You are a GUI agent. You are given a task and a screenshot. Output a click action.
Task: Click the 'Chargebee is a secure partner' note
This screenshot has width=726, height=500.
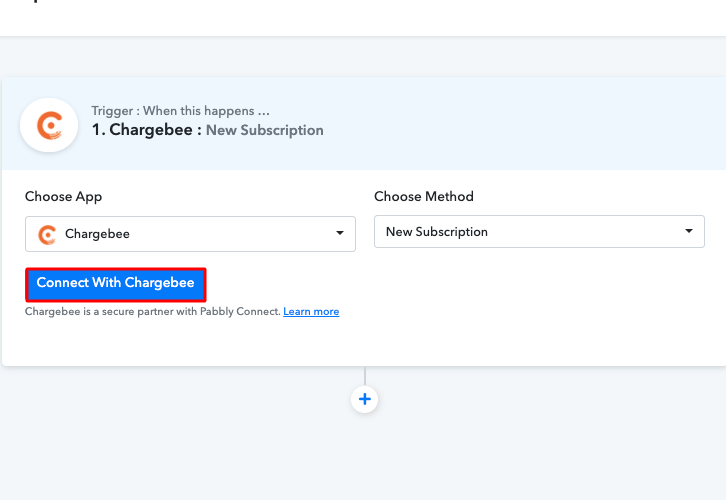point(153,312)
